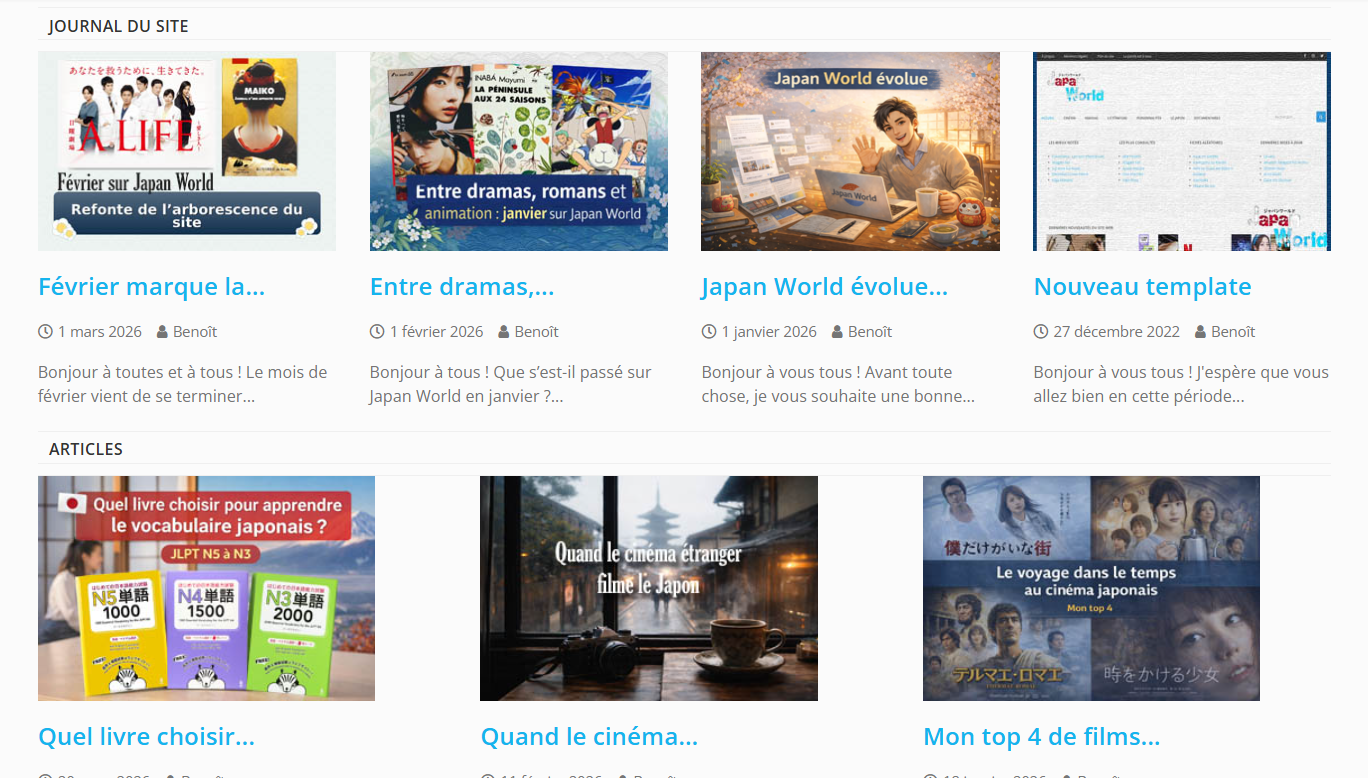Click the time travel Japanese cinema thumbnail
Image resolution: width=1368 pixels, height=778 pixels.
[x=1091, y=588]
